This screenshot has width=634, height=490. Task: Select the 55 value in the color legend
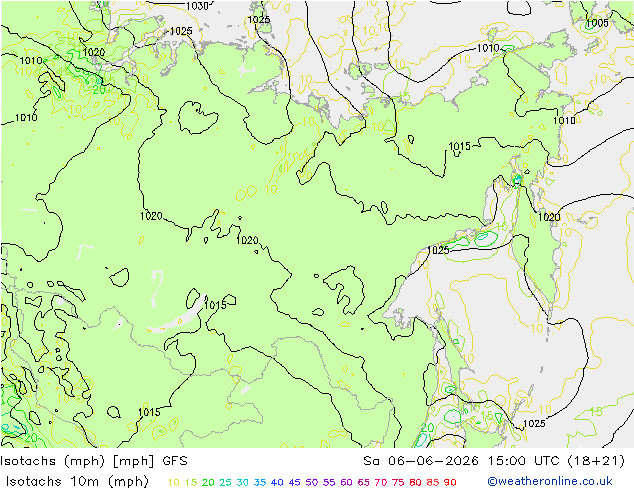329,482
